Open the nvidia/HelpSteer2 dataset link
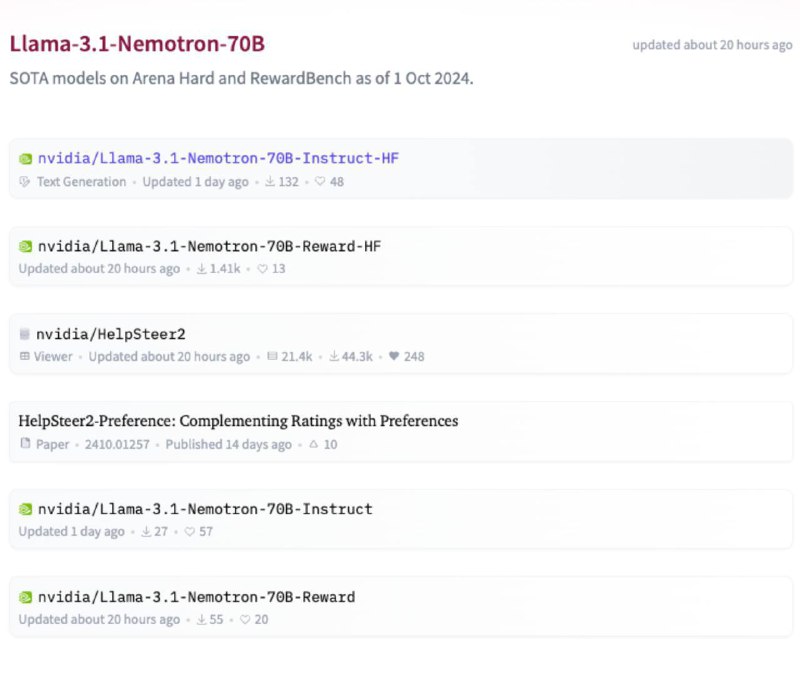800x674 pixels. (x=111, y=334)
